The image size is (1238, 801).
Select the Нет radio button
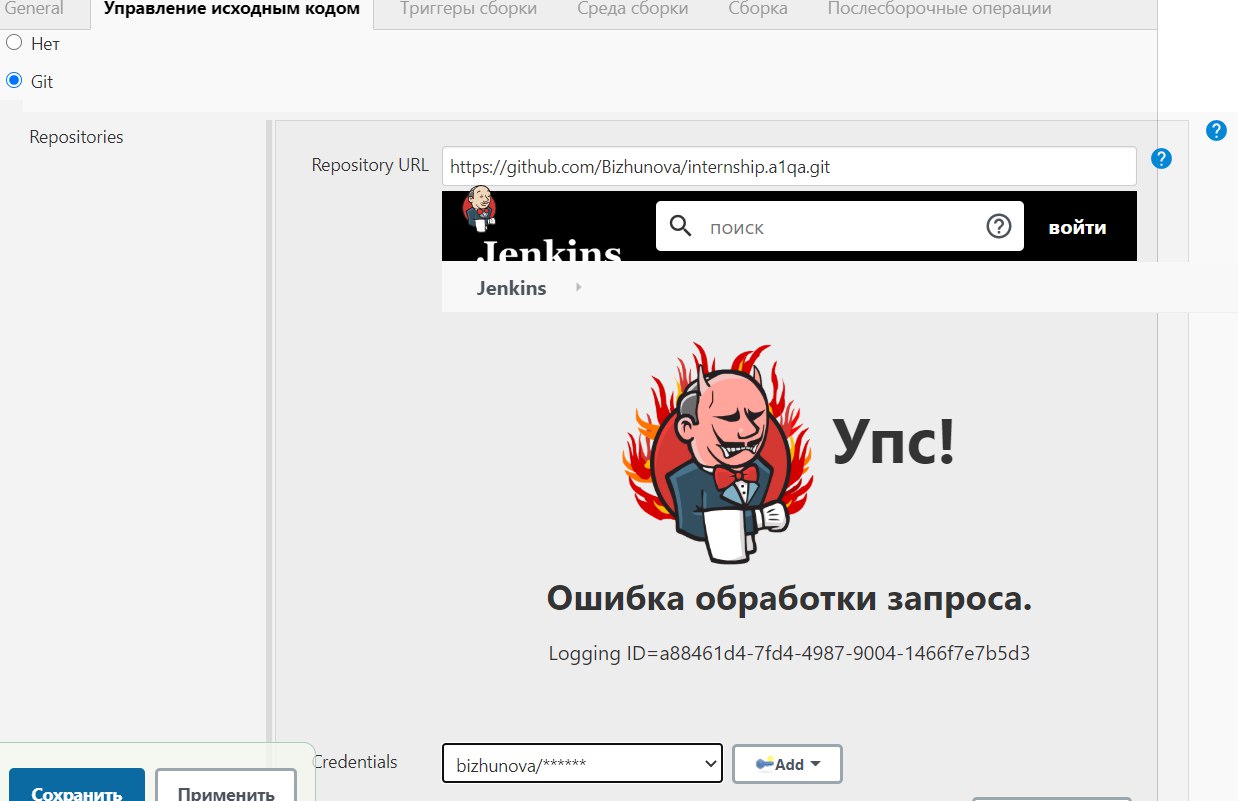pyautogui.click(x=14, y=43)
